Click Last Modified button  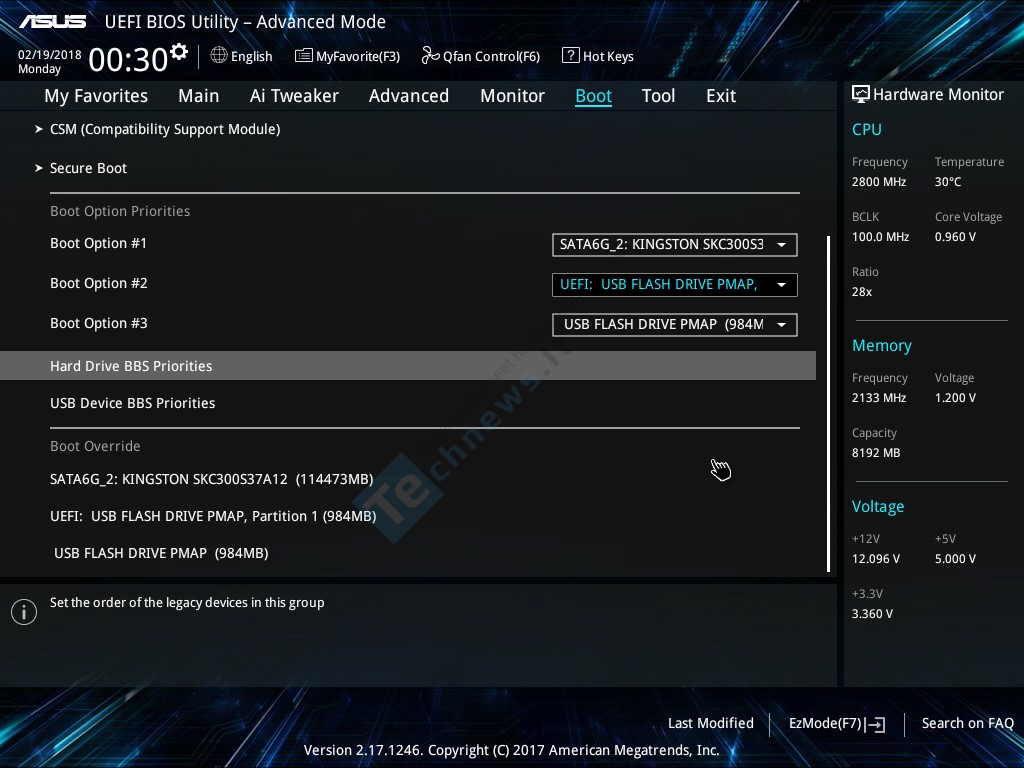pyautogui.click(x=711, y=723)
